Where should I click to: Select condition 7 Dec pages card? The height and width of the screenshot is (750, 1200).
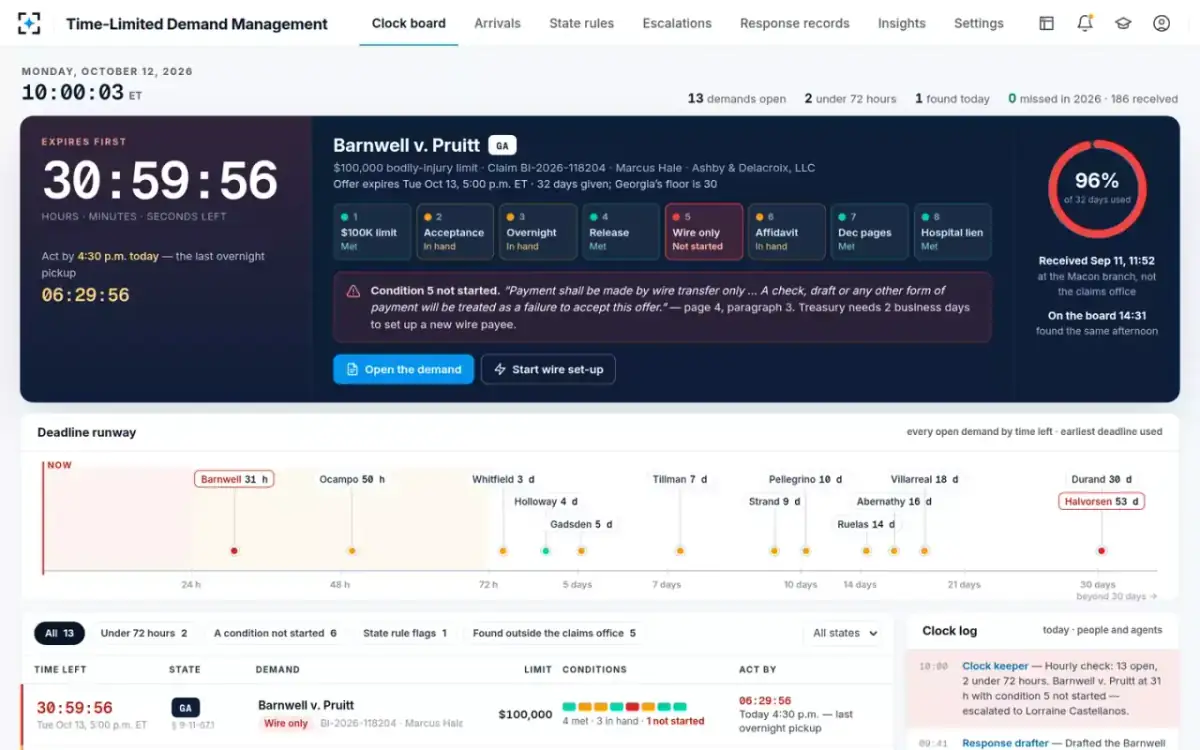pyautogui.click(x=870, y=232)
